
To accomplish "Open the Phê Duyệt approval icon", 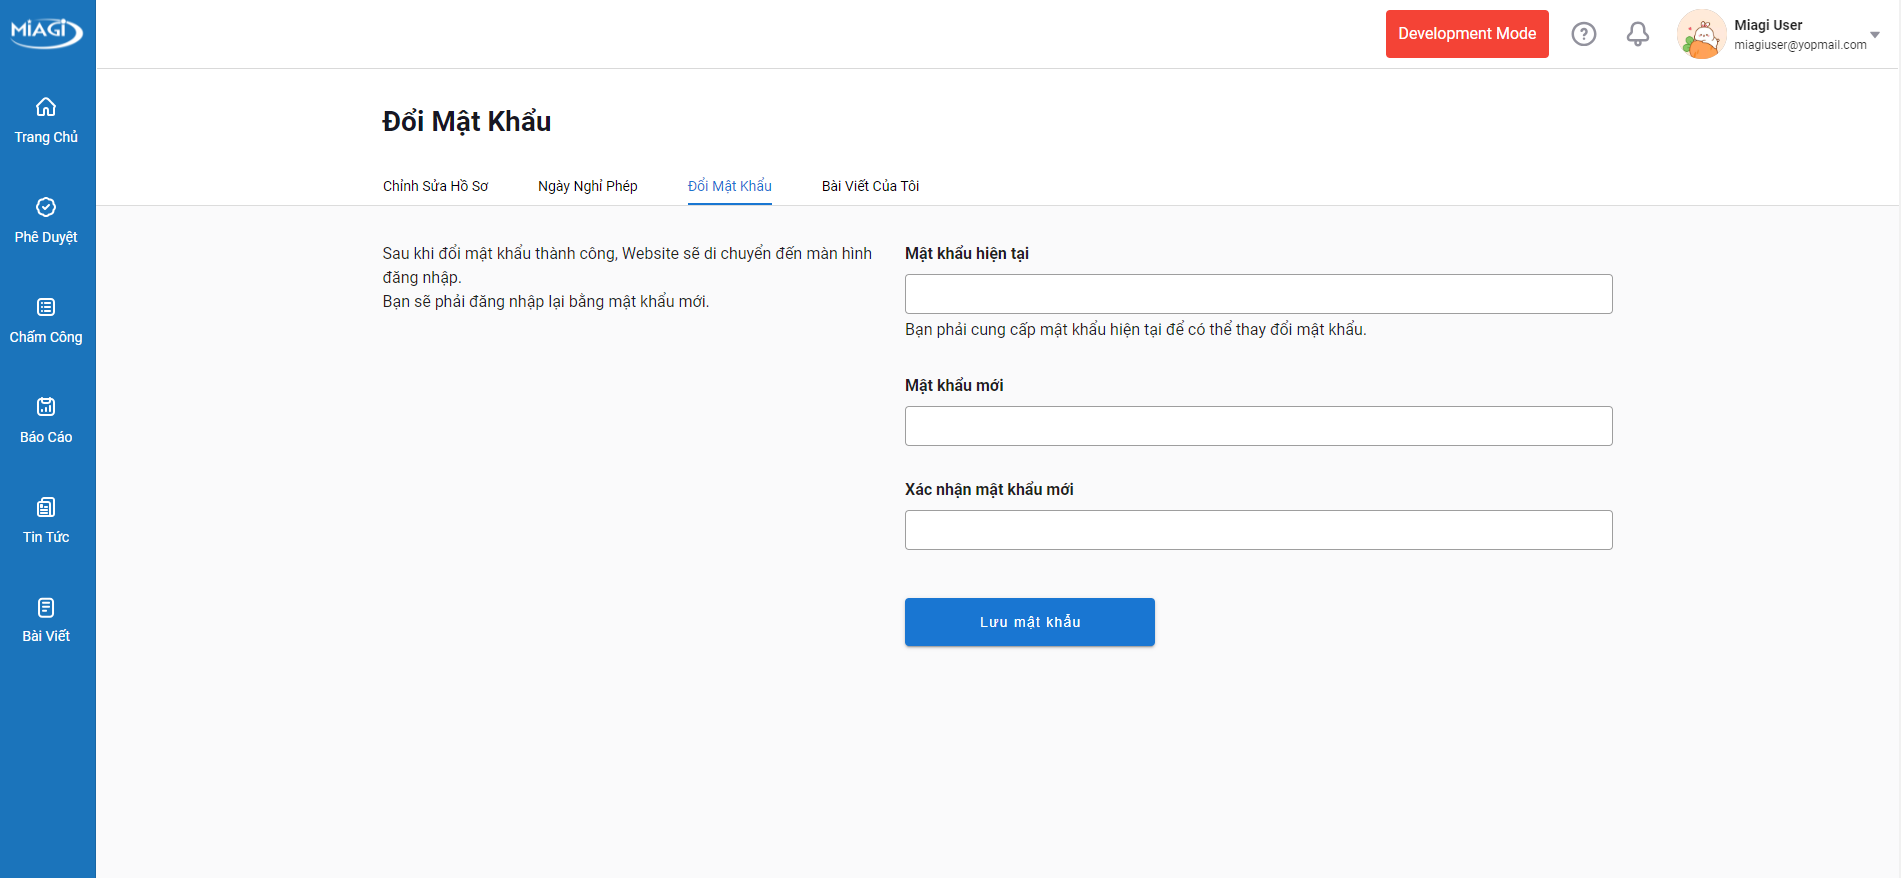I will 46,207.
